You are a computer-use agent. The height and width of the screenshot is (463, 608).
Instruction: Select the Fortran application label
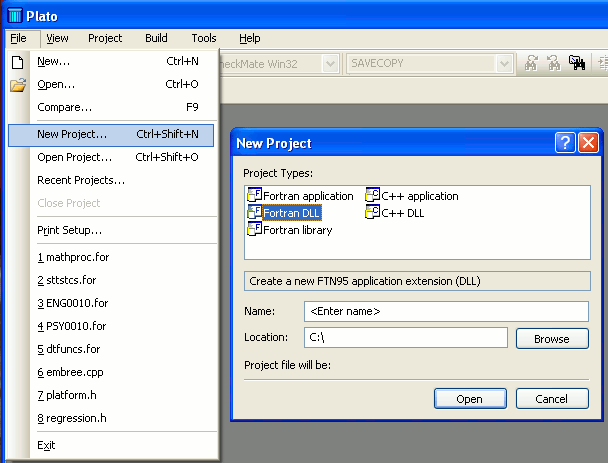pos(308,196)
